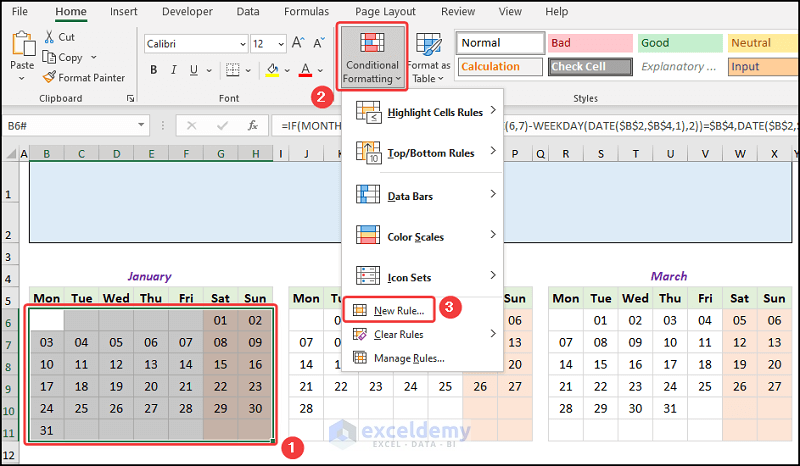Image resolution: width=800 pixels, height=466 pixels.
Task: Cancel formula entry X icon
Action: 191,126
